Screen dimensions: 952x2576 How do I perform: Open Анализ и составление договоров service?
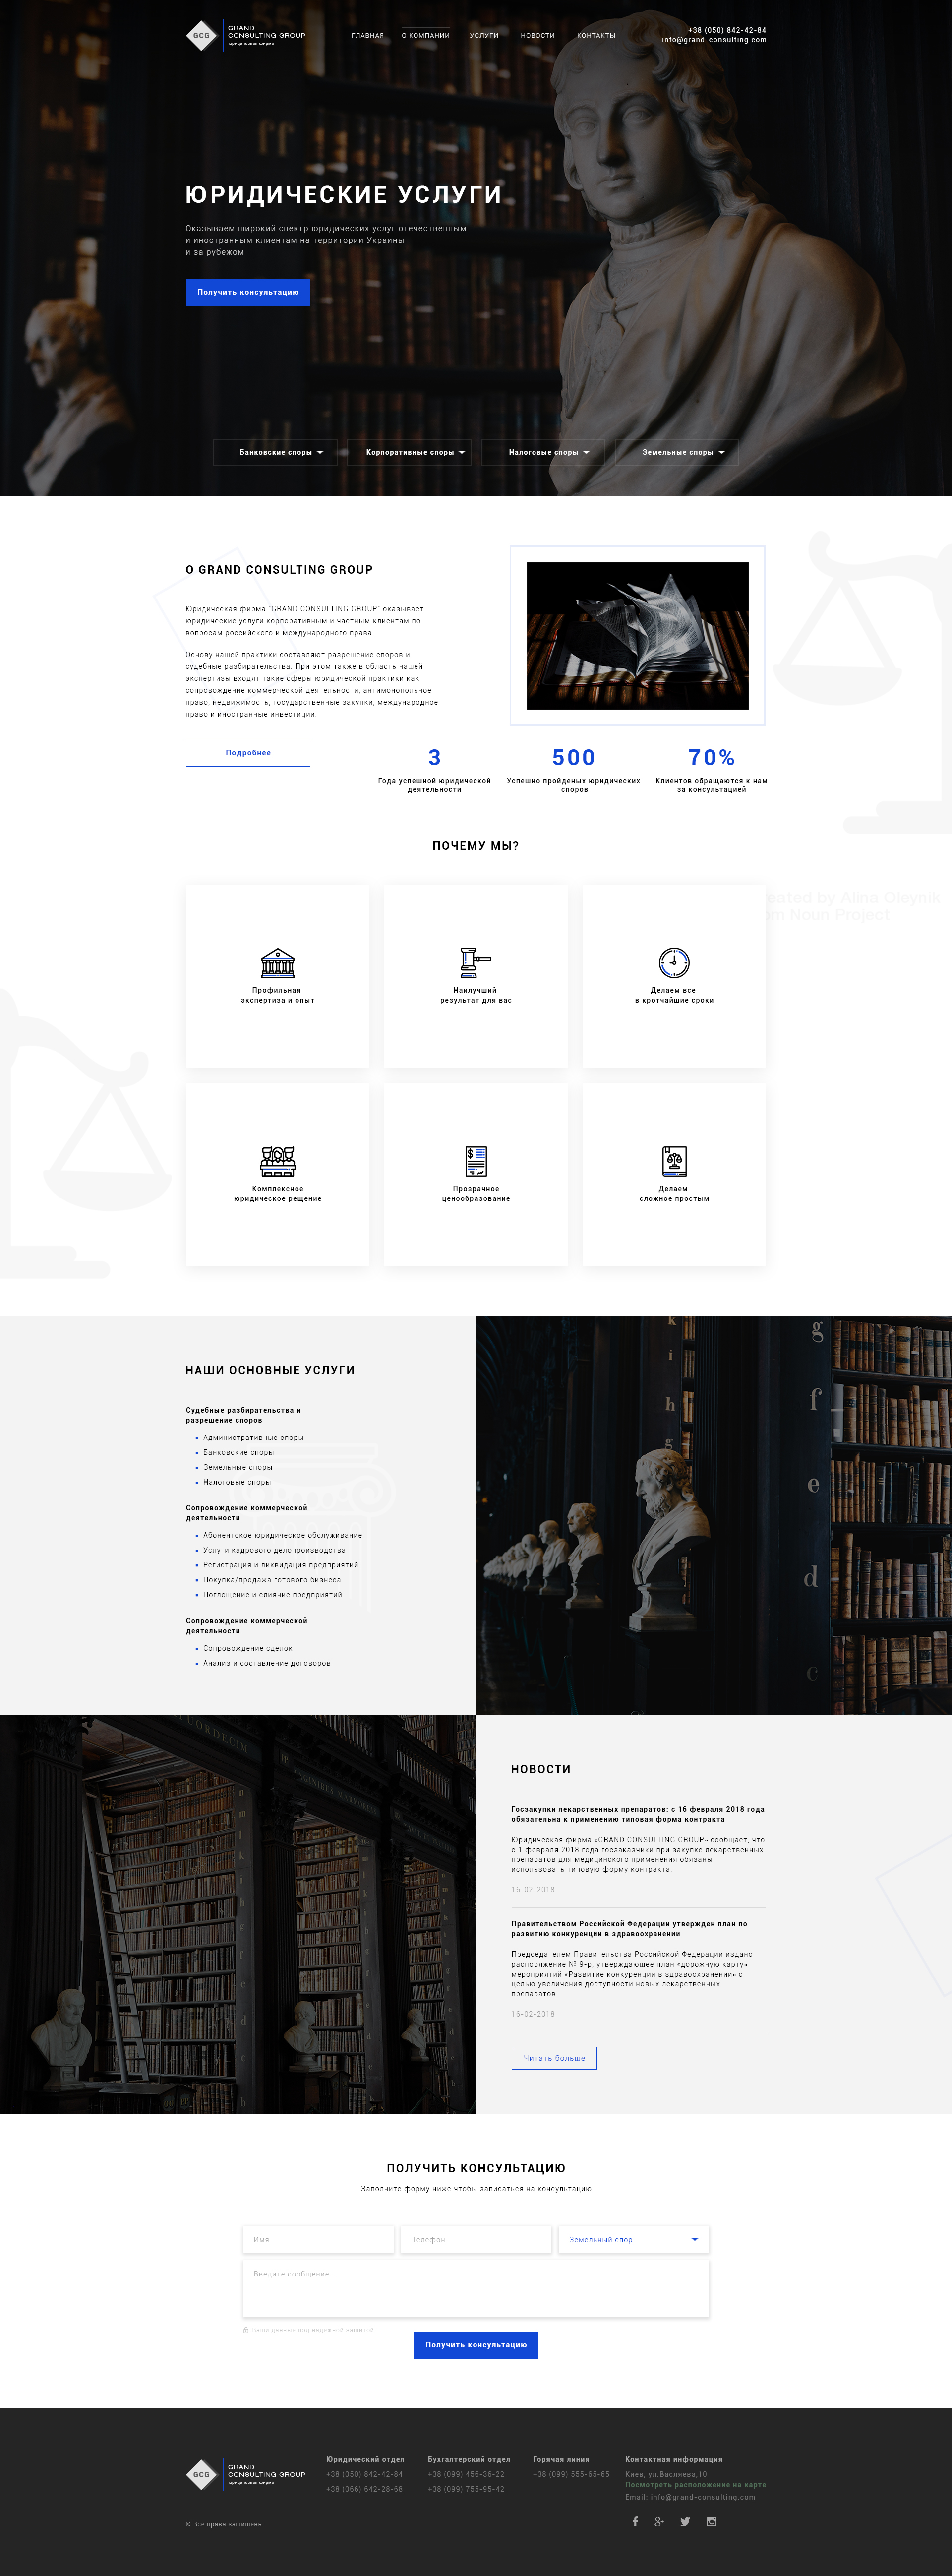tap(267, 1663)
